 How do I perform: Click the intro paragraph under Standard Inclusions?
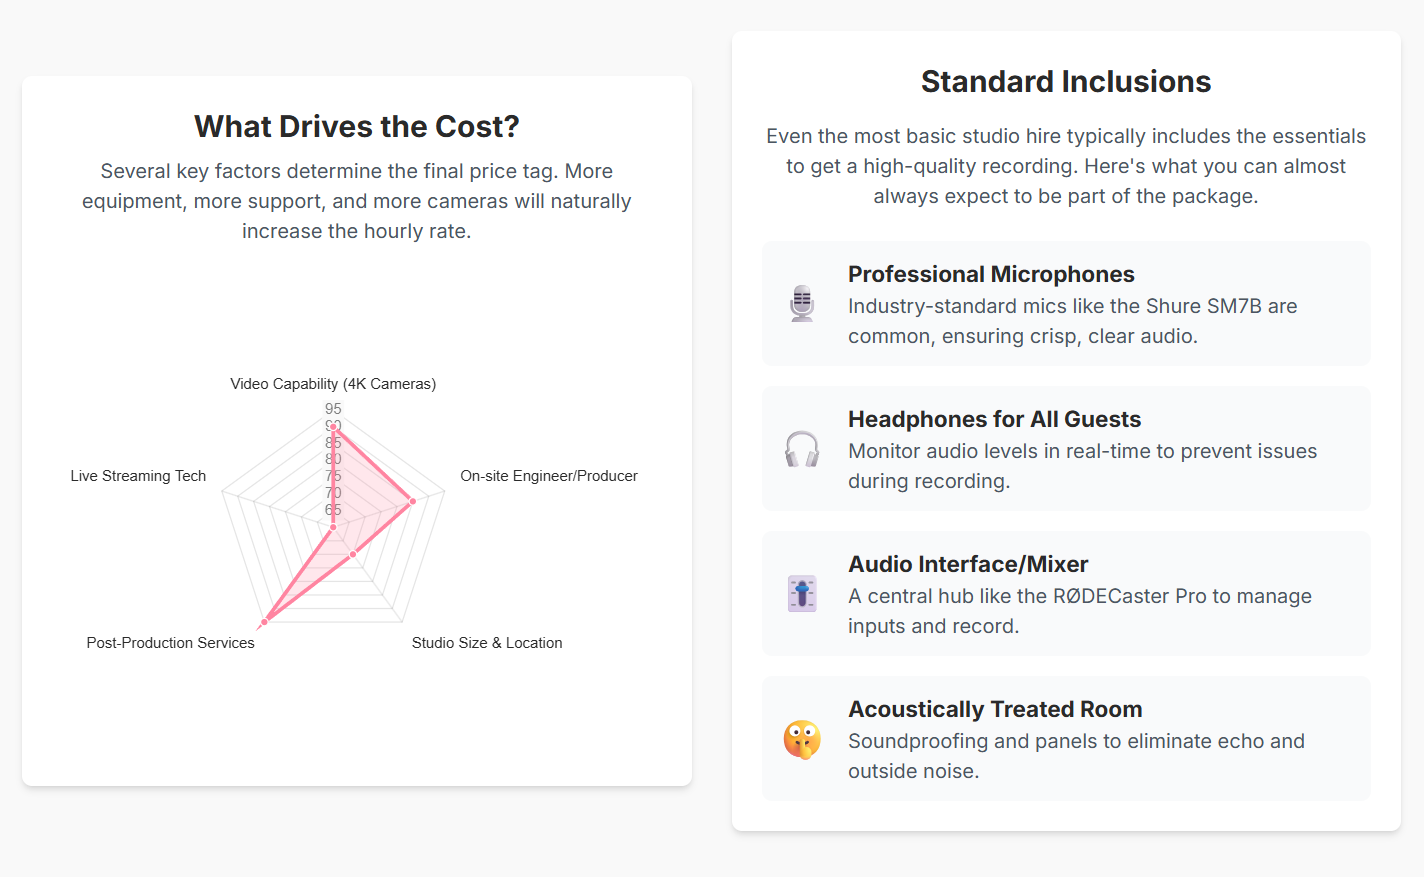(x=1066, y=166)
